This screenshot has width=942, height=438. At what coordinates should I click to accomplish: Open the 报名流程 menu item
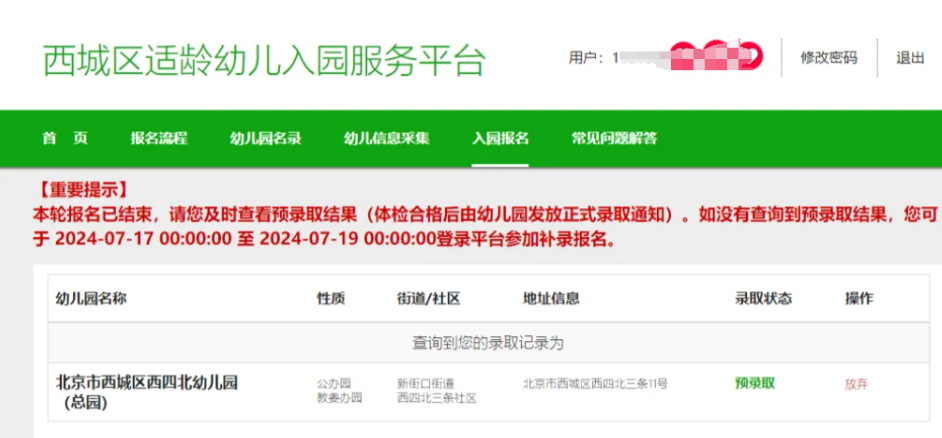click(x=158, y=138)
